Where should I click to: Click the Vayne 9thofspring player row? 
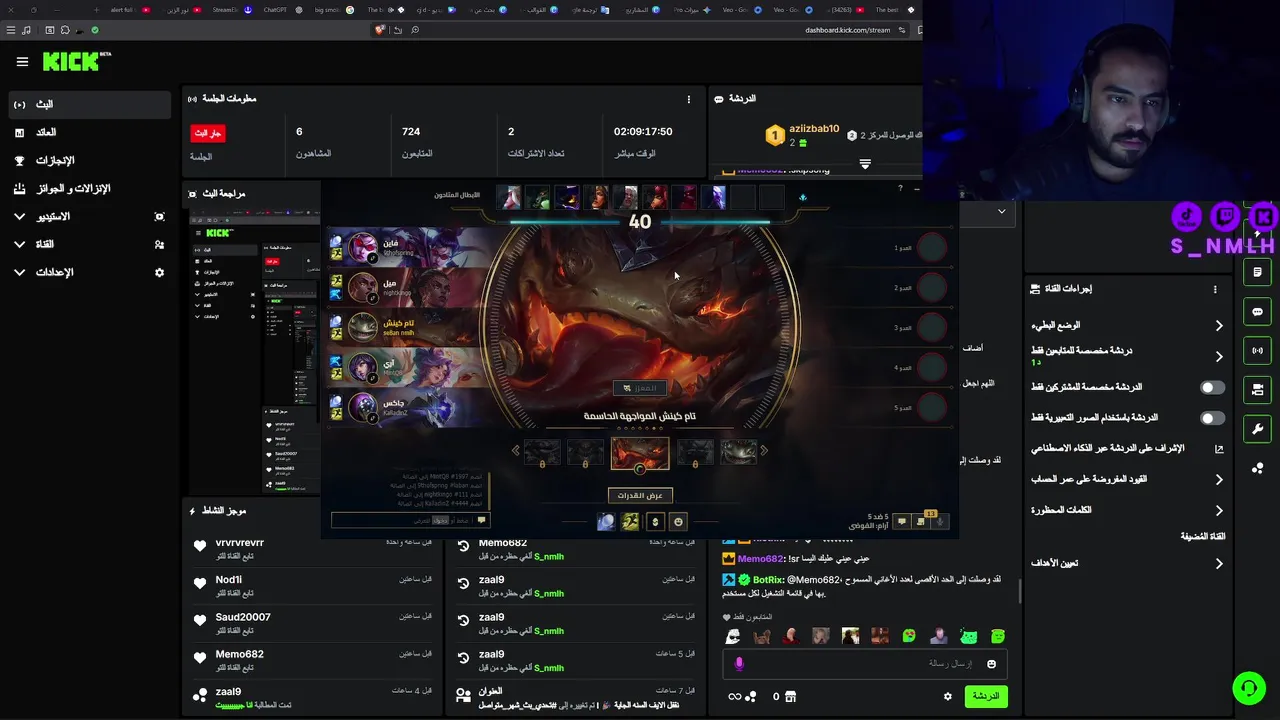coord(408,247)
